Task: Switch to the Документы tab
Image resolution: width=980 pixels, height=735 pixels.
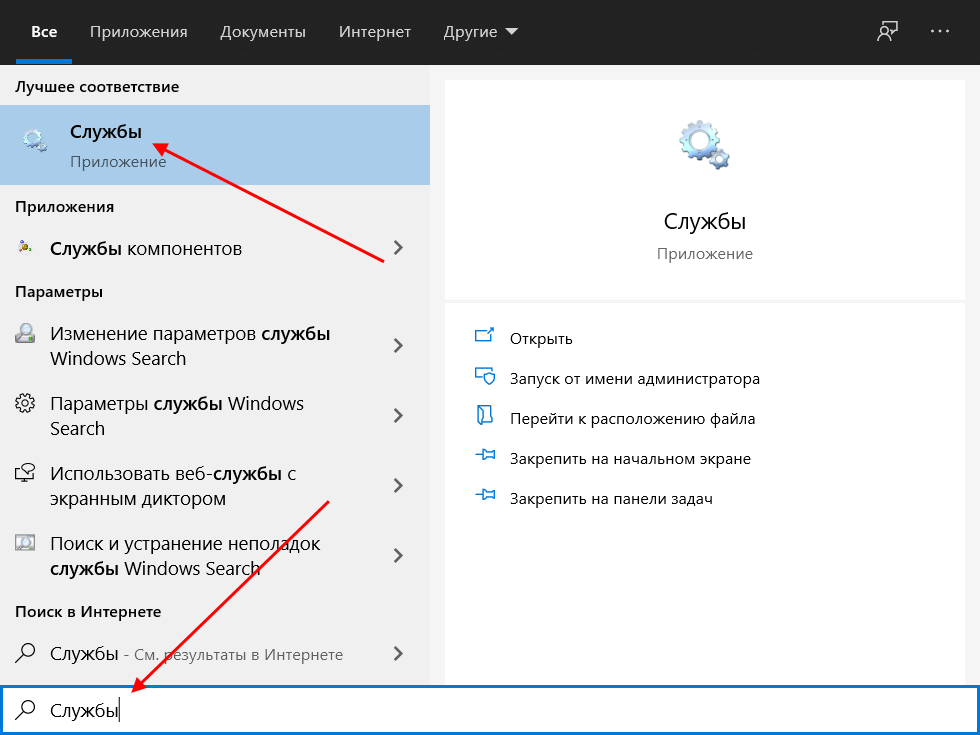Action: [x=263, y=32]
